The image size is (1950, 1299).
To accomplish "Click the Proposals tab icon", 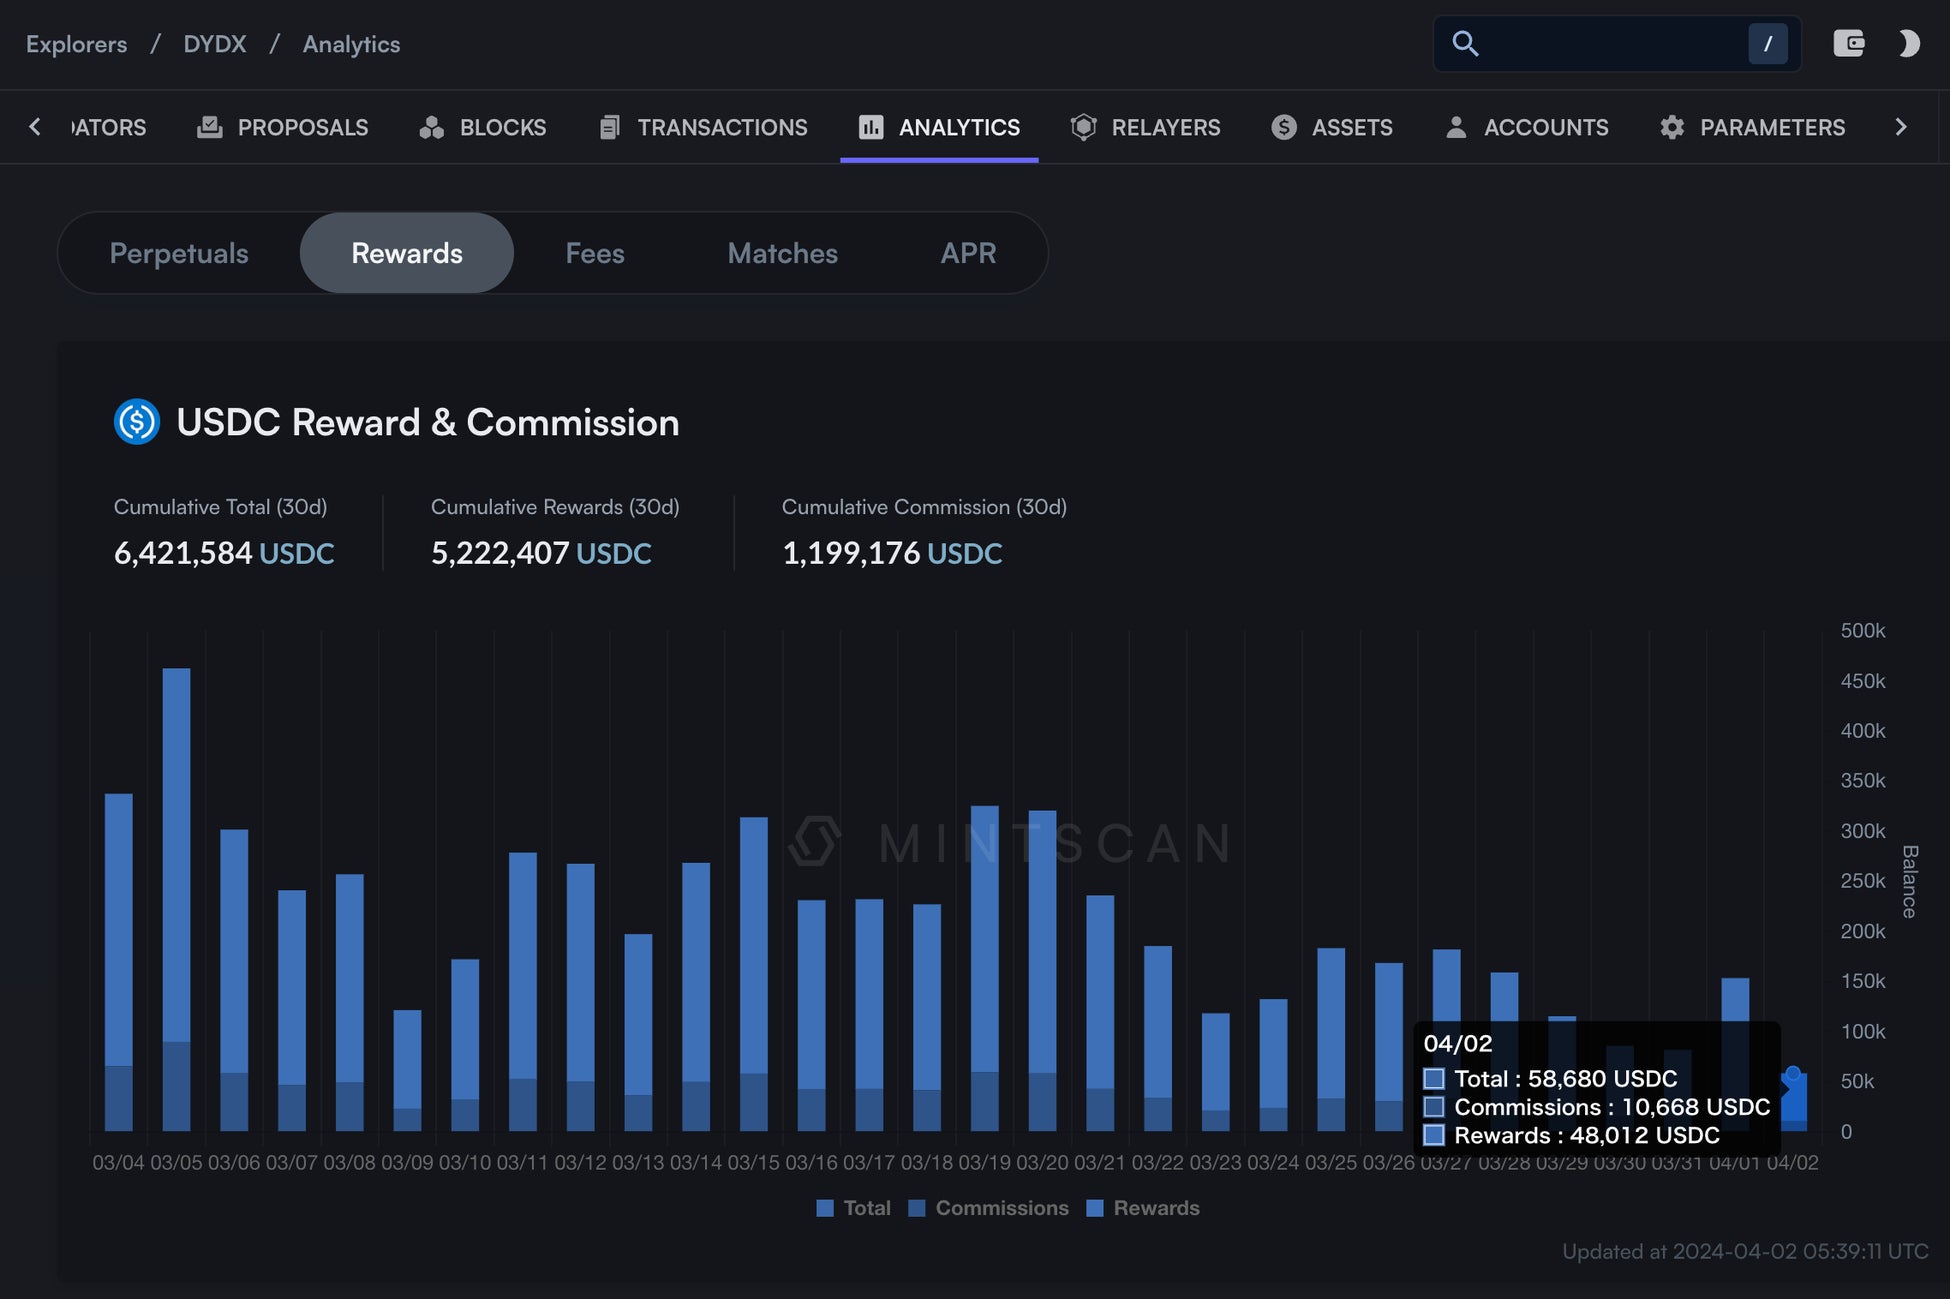I will coord(210,127).
